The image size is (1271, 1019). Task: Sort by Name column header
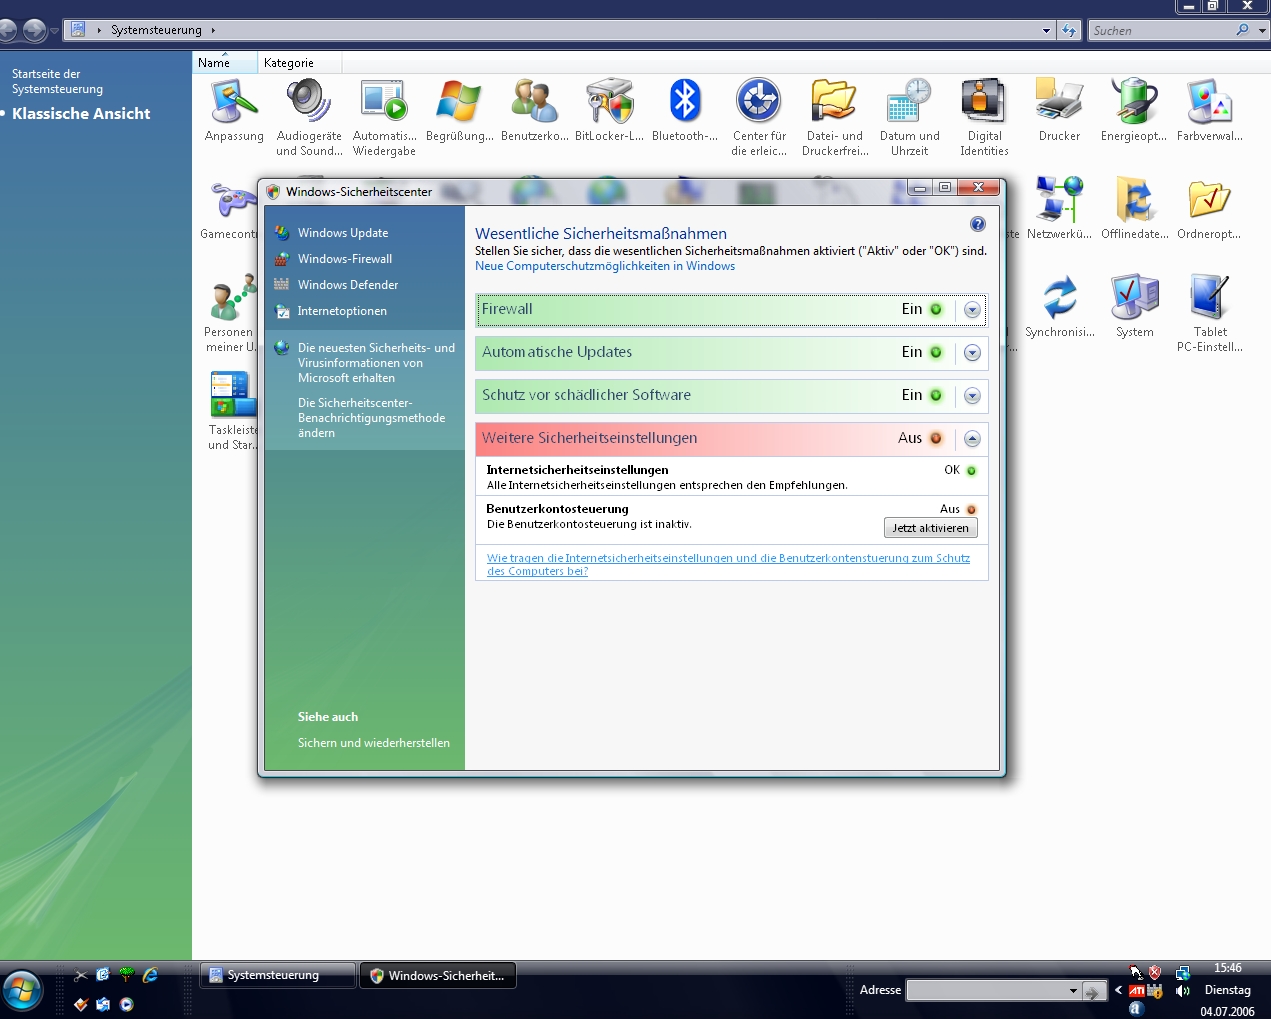coord(225,63)
